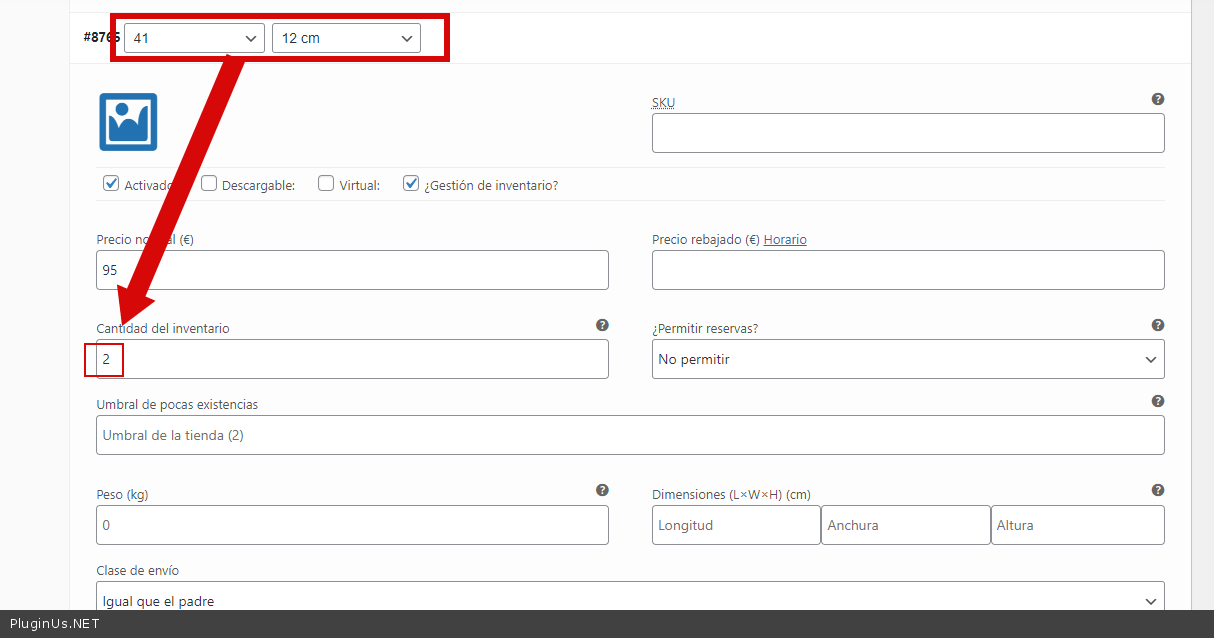Expand the ¿Permitir reservas? No permitir dropdown
The image size is (1214, 638).
tap(907, 359)
